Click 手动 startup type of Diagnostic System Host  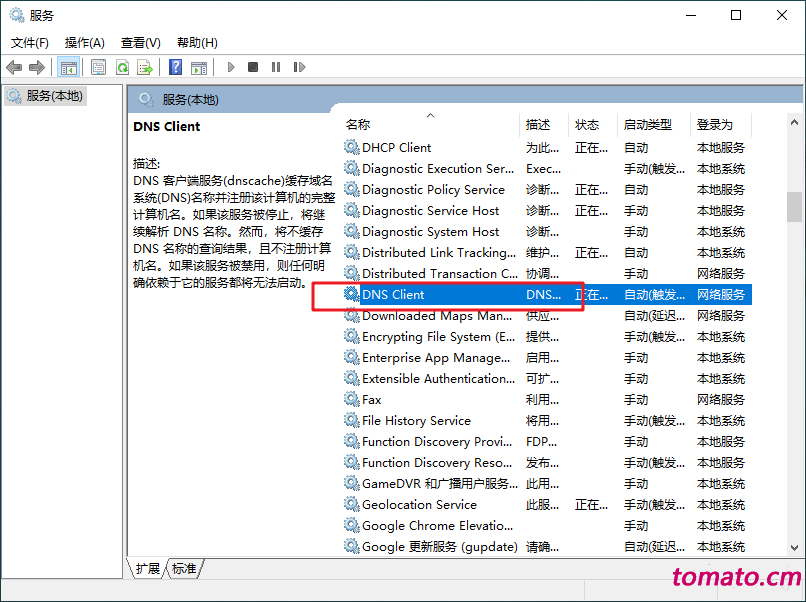point(636,231)
